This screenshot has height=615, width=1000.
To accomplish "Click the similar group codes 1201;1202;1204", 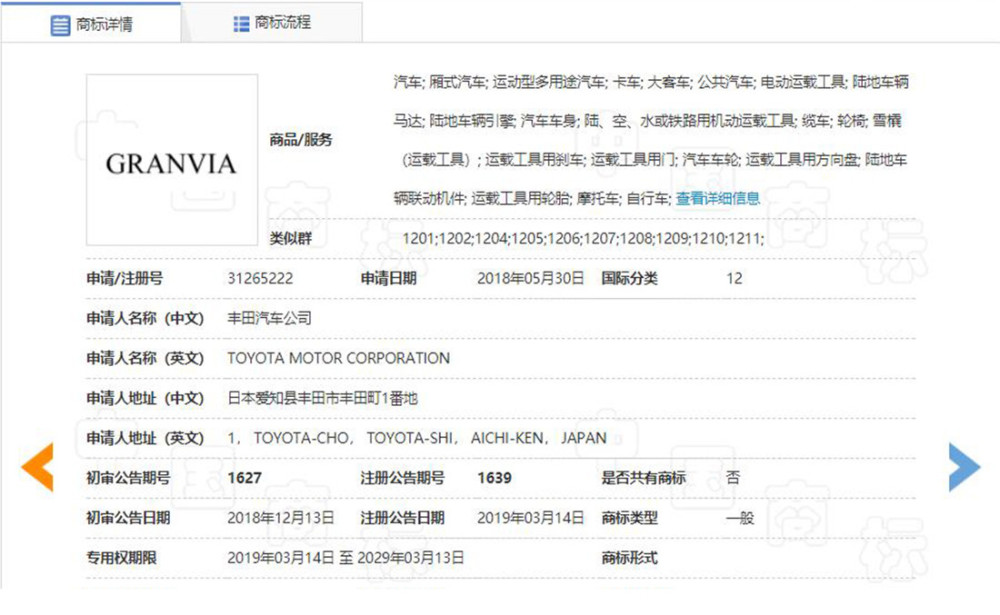I will [583, 239].
